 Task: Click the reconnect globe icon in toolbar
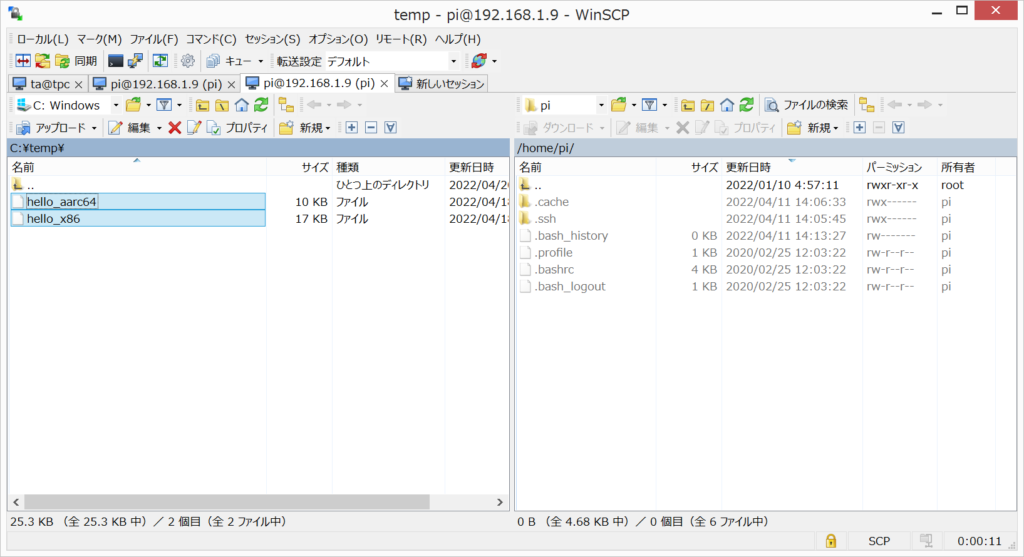[479, 61]
